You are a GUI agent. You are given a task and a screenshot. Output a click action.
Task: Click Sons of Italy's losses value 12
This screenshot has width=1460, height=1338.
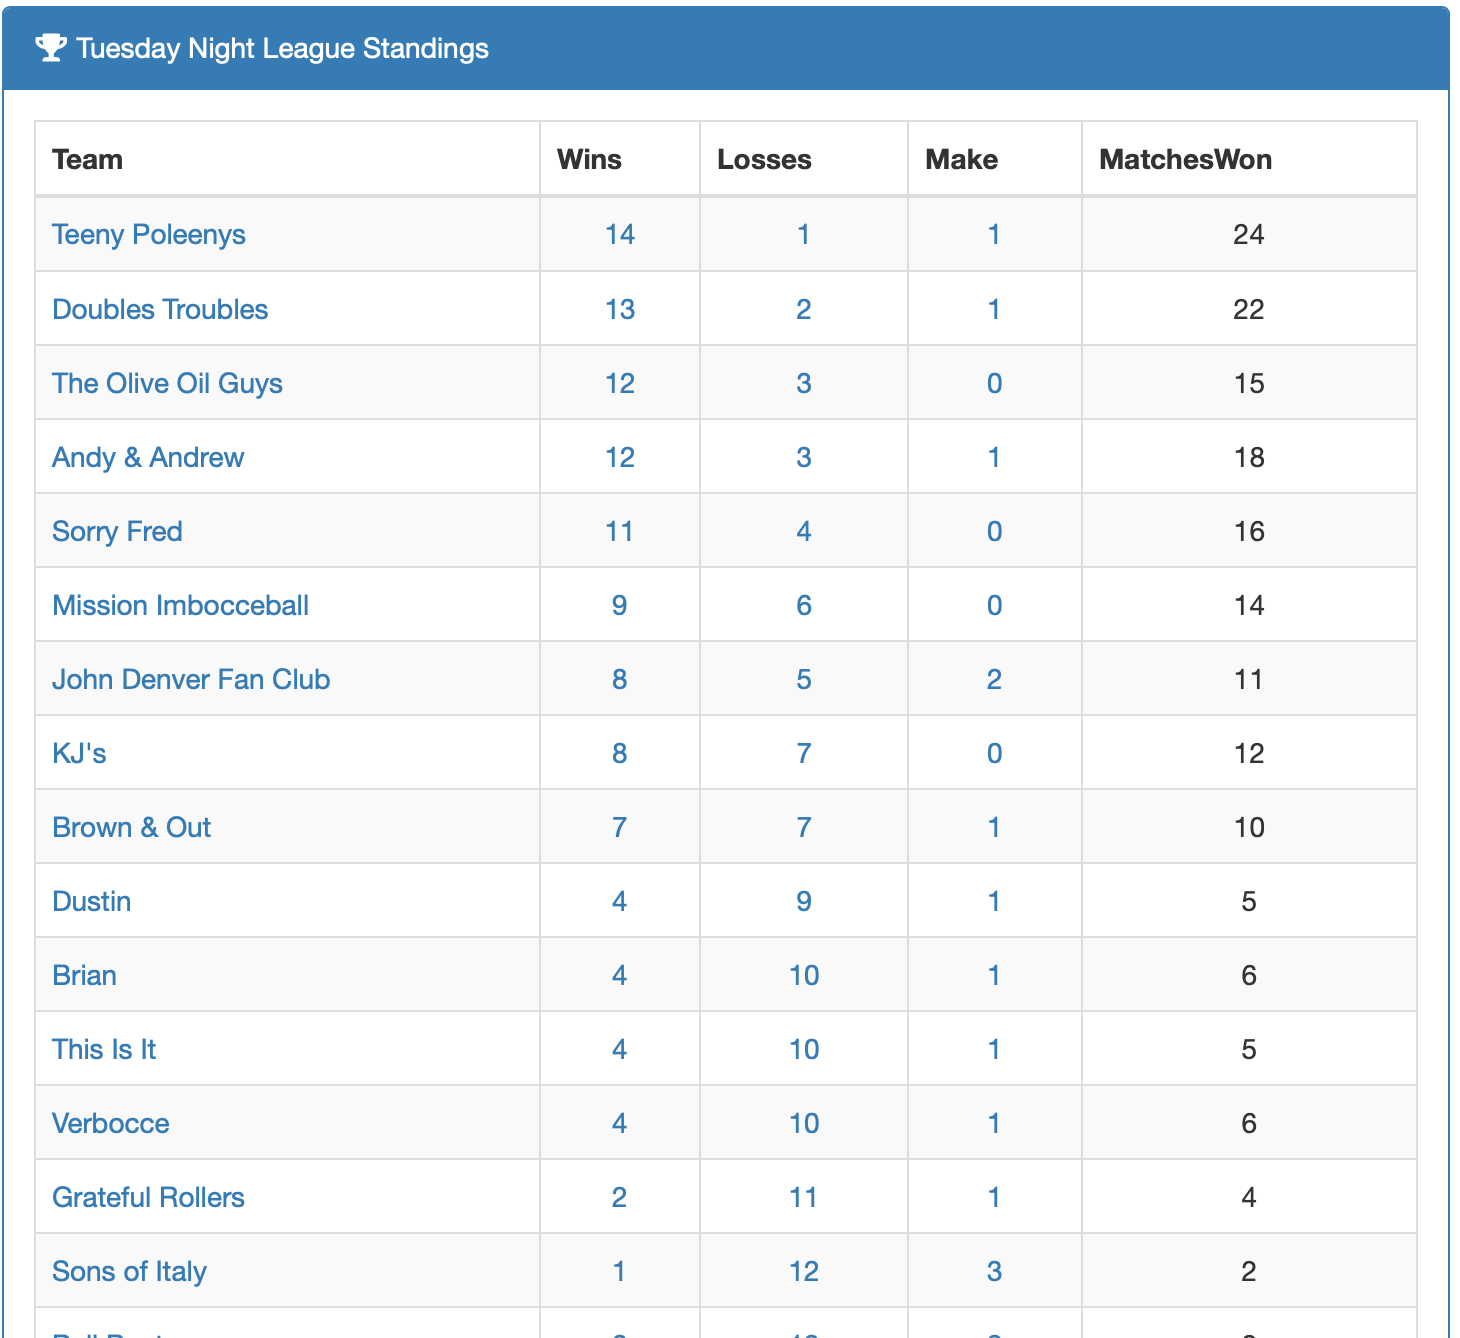coord(803,1271)
